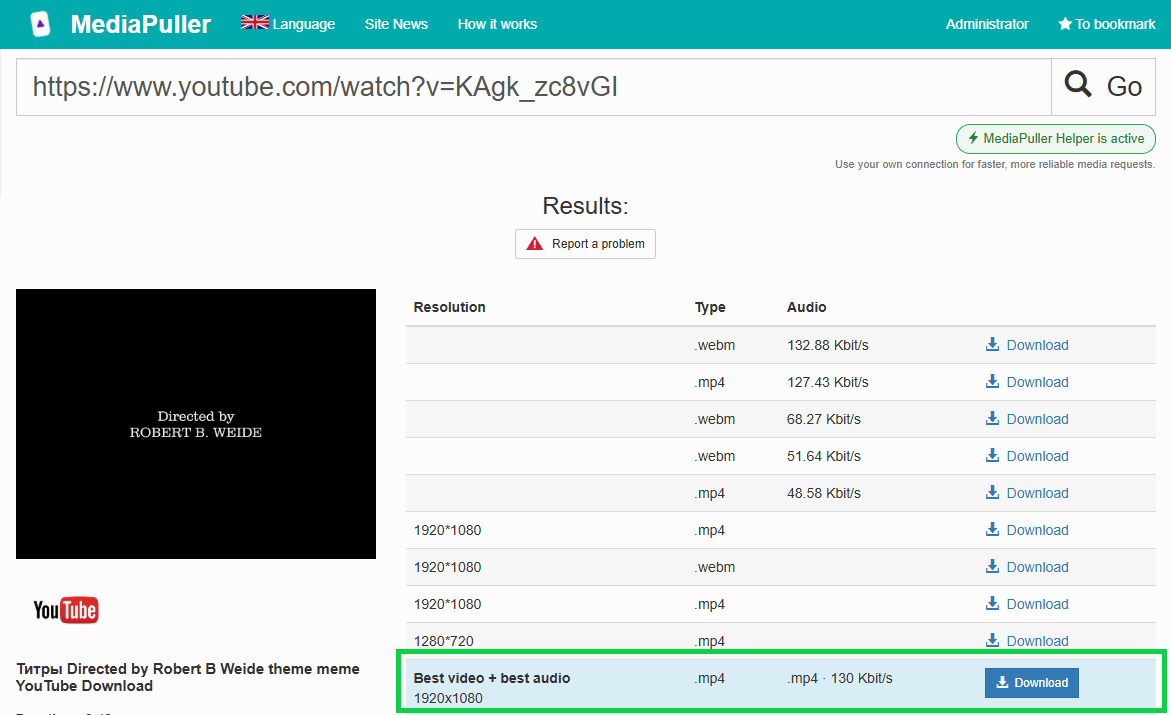
Task: Click the UK flag language icon
Action: pos(255,22)
